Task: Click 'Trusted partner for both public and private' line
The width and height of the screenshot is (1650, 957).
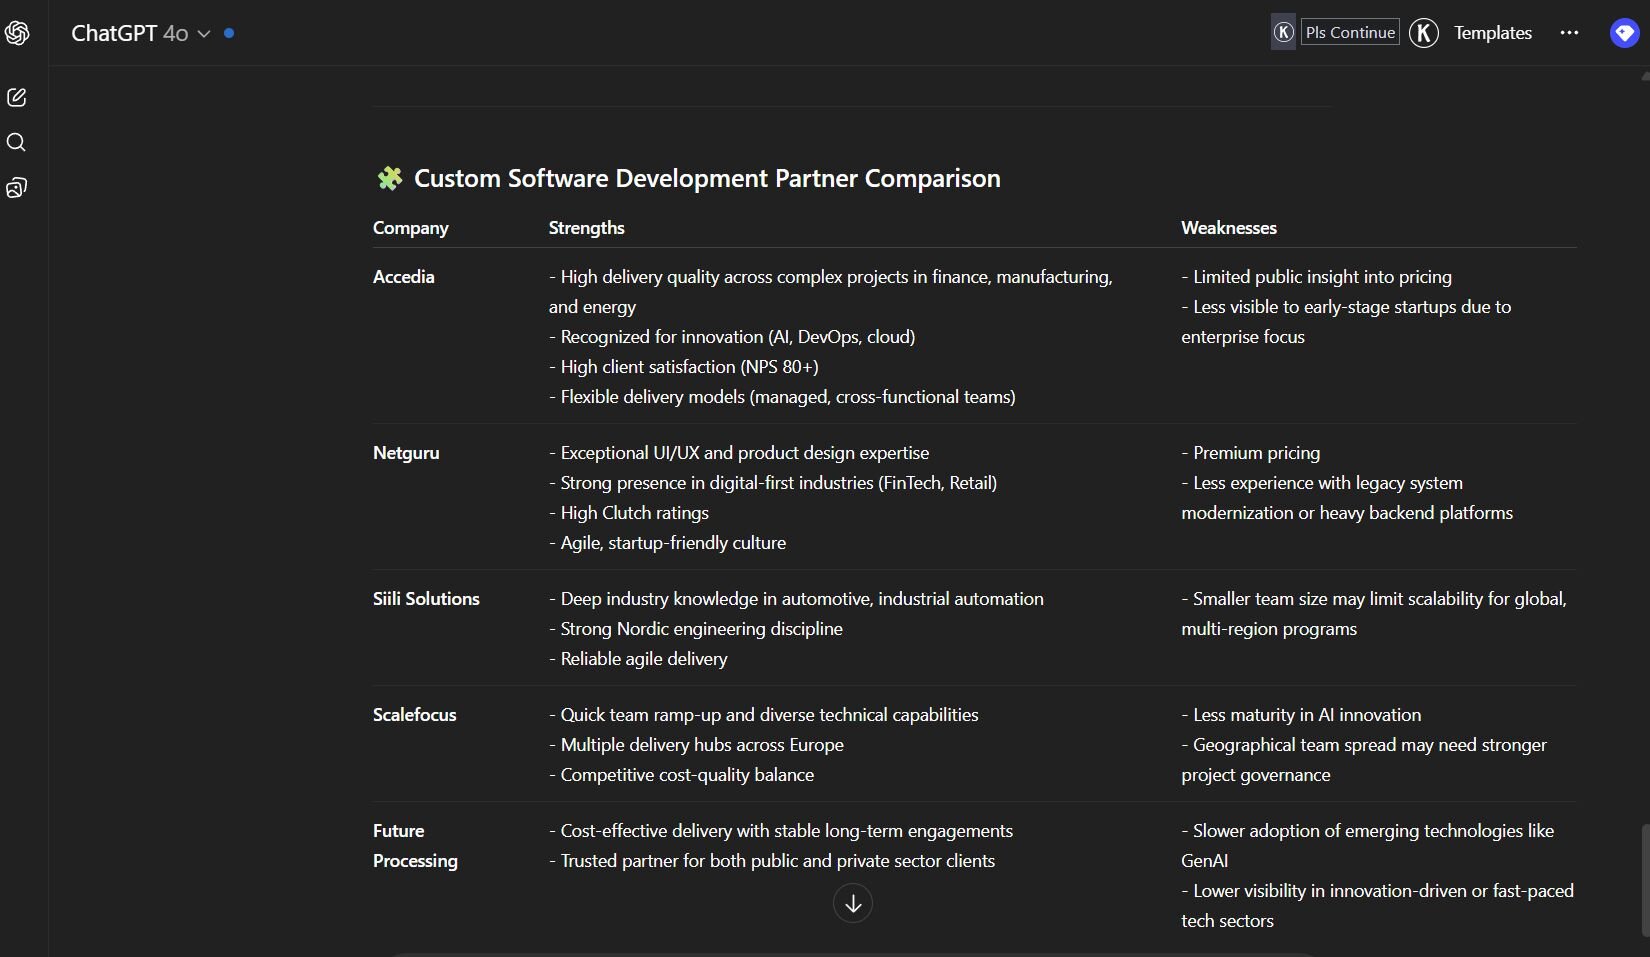Action: pos(772,861)
